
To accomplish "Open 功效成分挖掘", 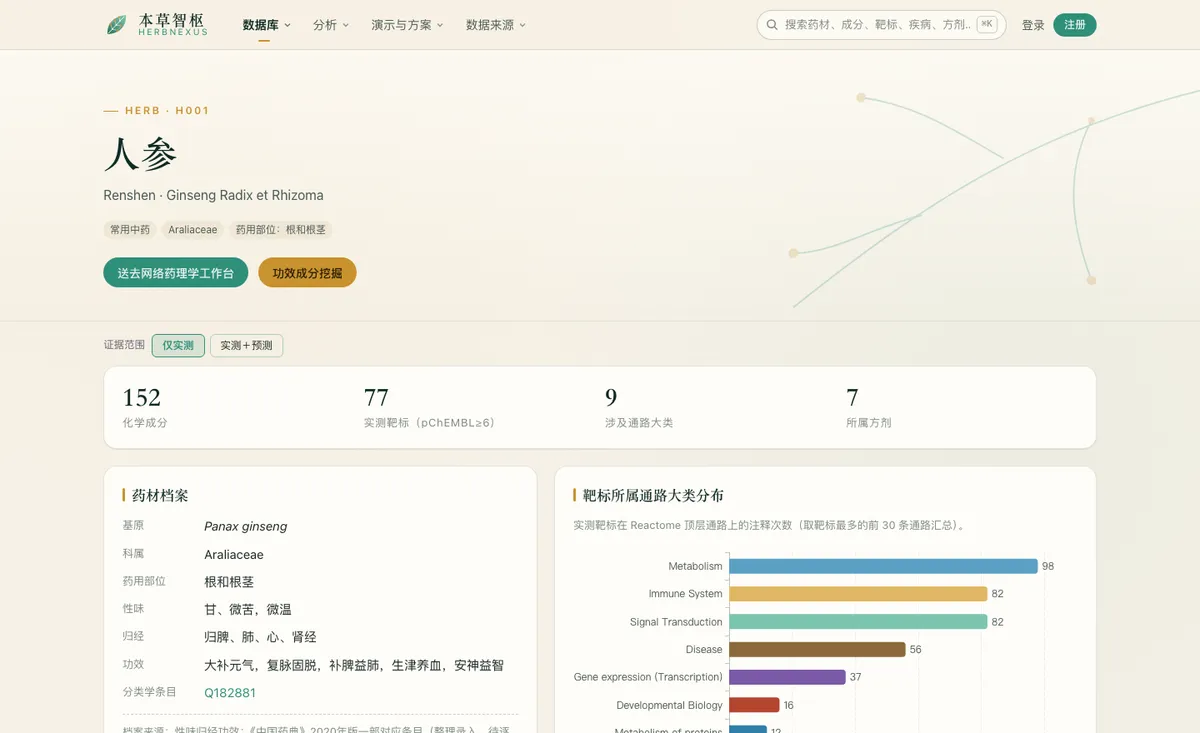I will coord(307,273).
